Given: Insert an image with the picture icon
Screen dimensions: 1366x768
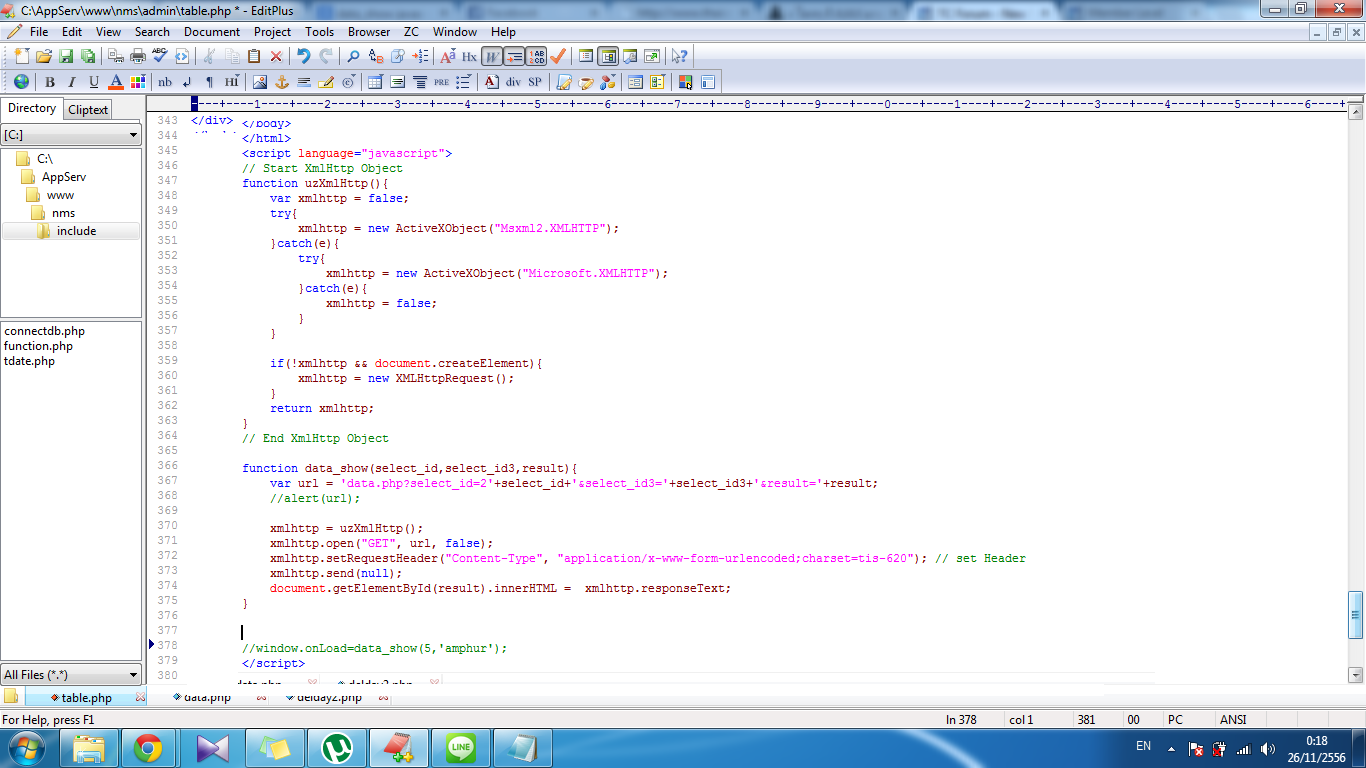Looking at the screenshot, I should pyautogui.click(x=259, y=82).
